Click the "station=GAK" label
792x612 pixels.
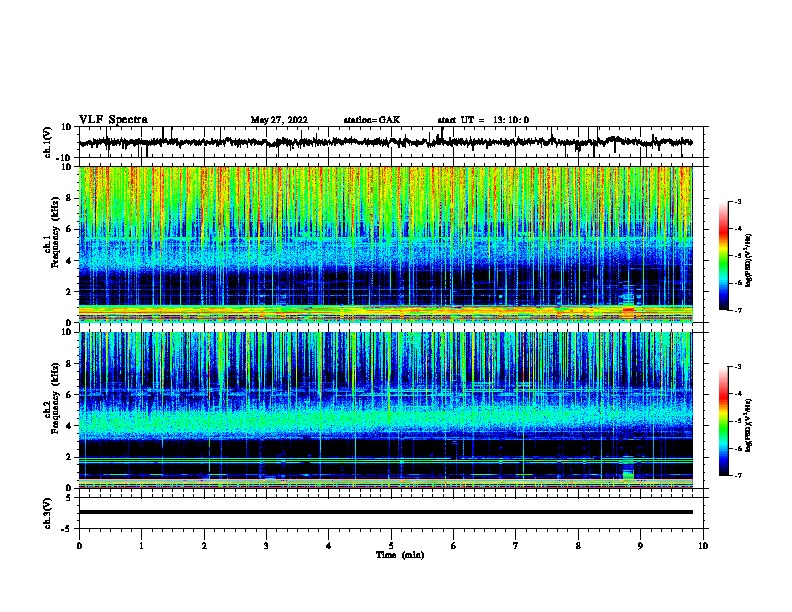pos(372,120)
